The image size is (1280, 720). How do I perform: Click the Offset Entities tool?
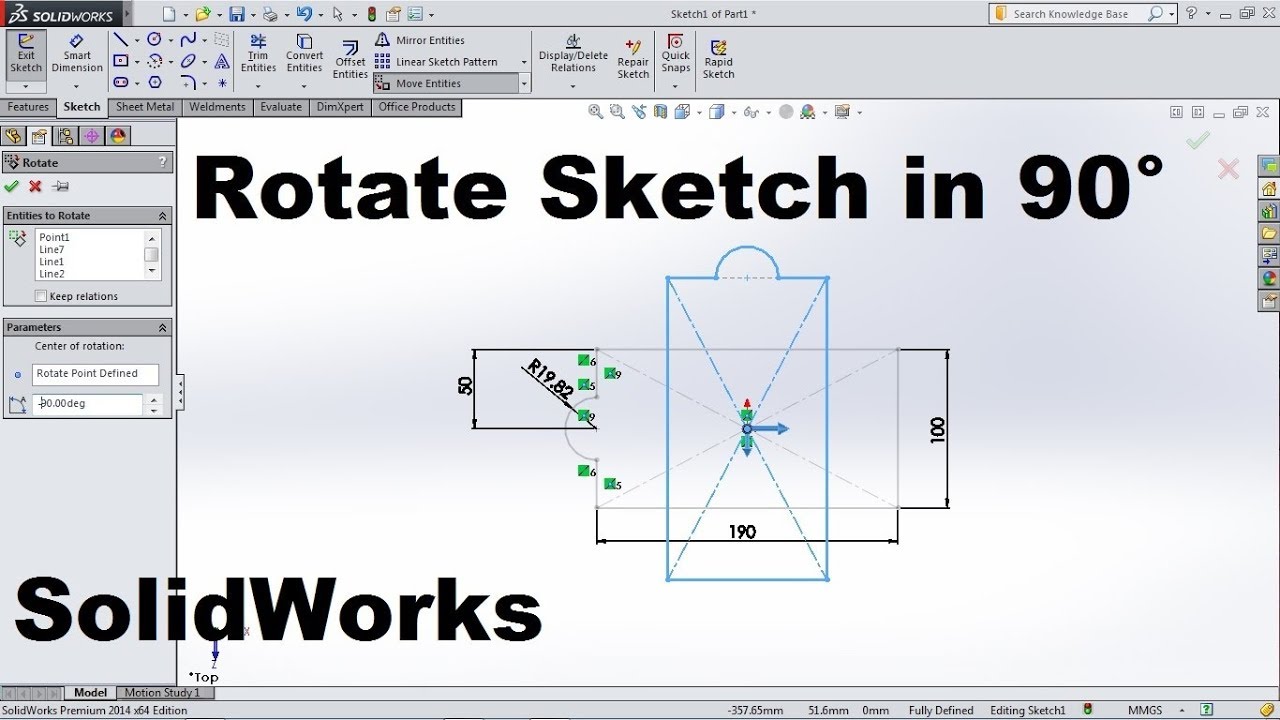click(350, 60)
